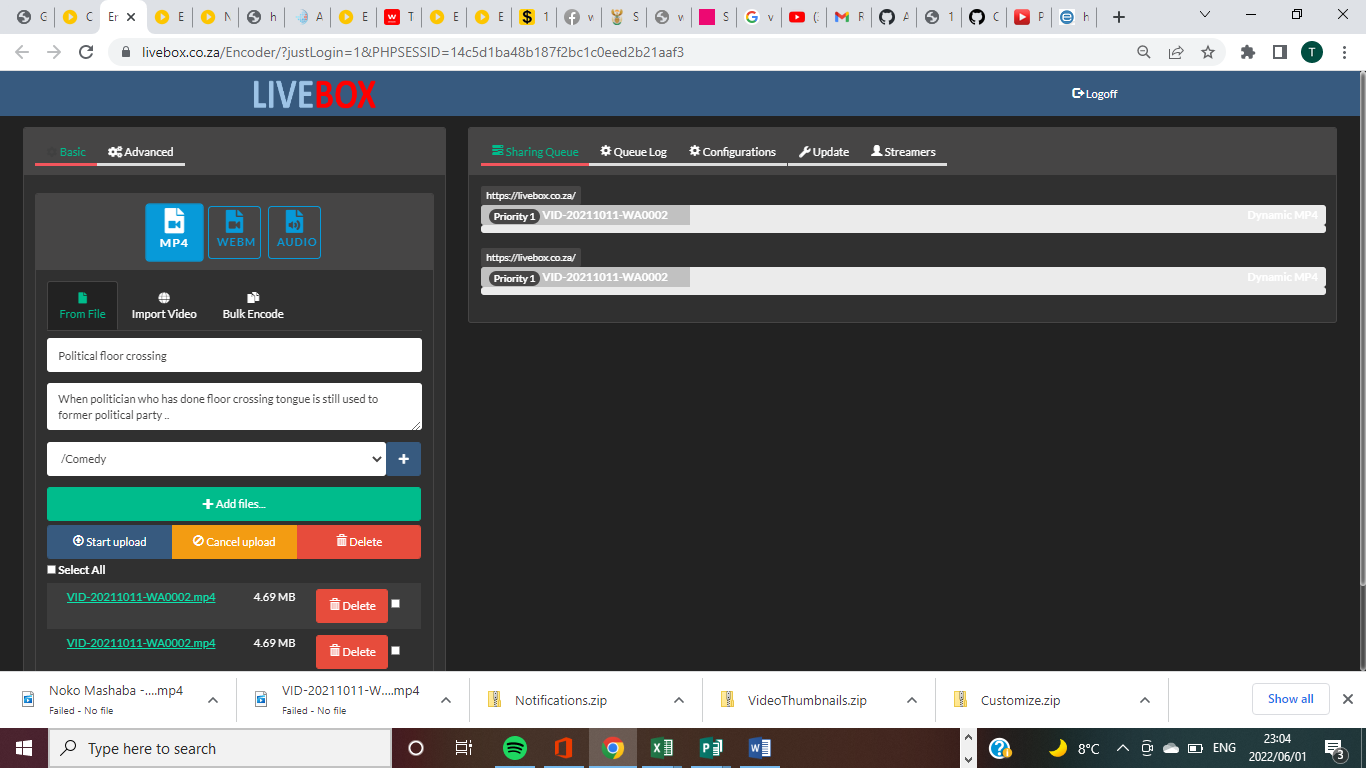This screenshot has width=1366, height=768.
Task: Switch to the Import Video tab
Action: (x=163, y=306)
